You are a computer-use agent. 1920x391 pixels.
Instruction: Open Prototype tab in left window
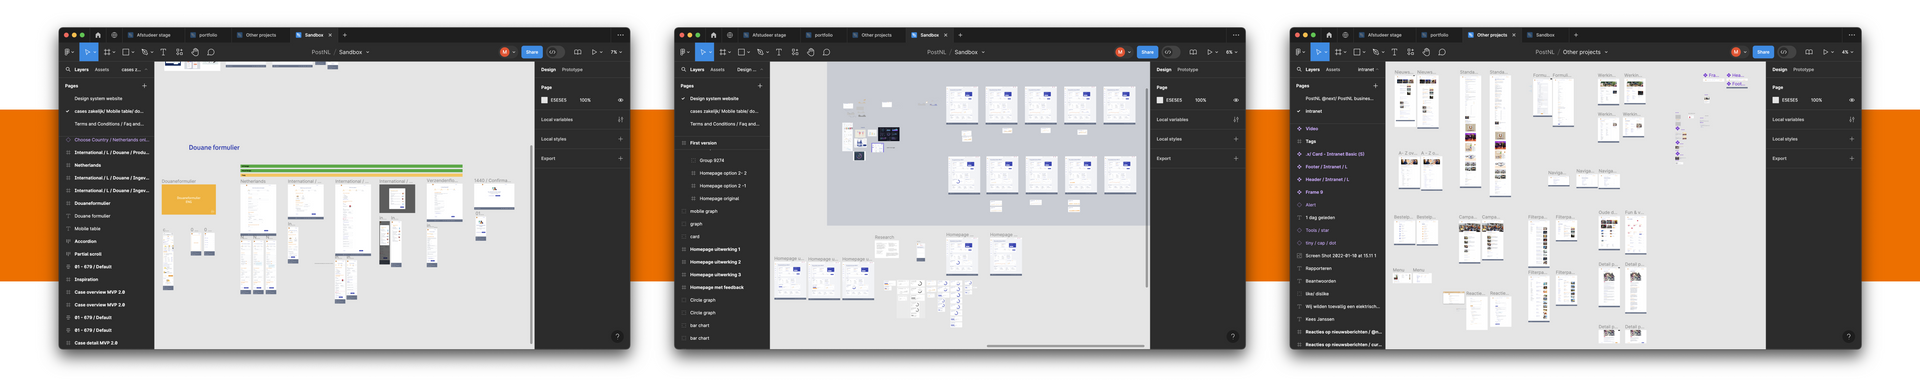point(572,70)
